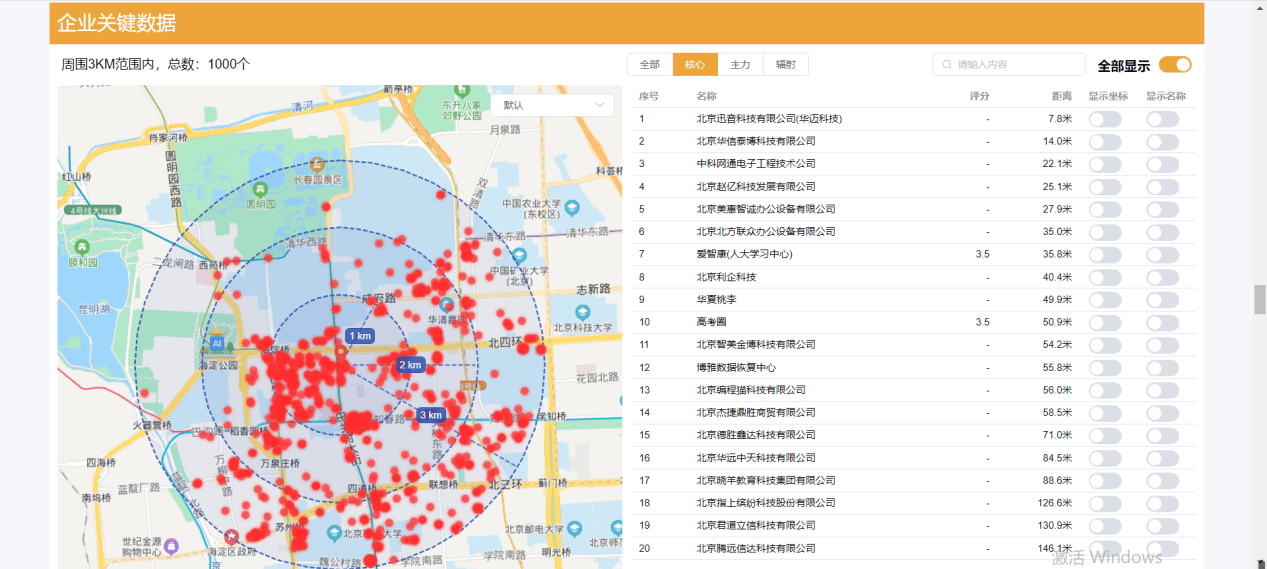This screenshot has height=569, width=1267.
Task: Enable 显示坐标 for 高考圈 row
Action: click(x=1104, y=322)
